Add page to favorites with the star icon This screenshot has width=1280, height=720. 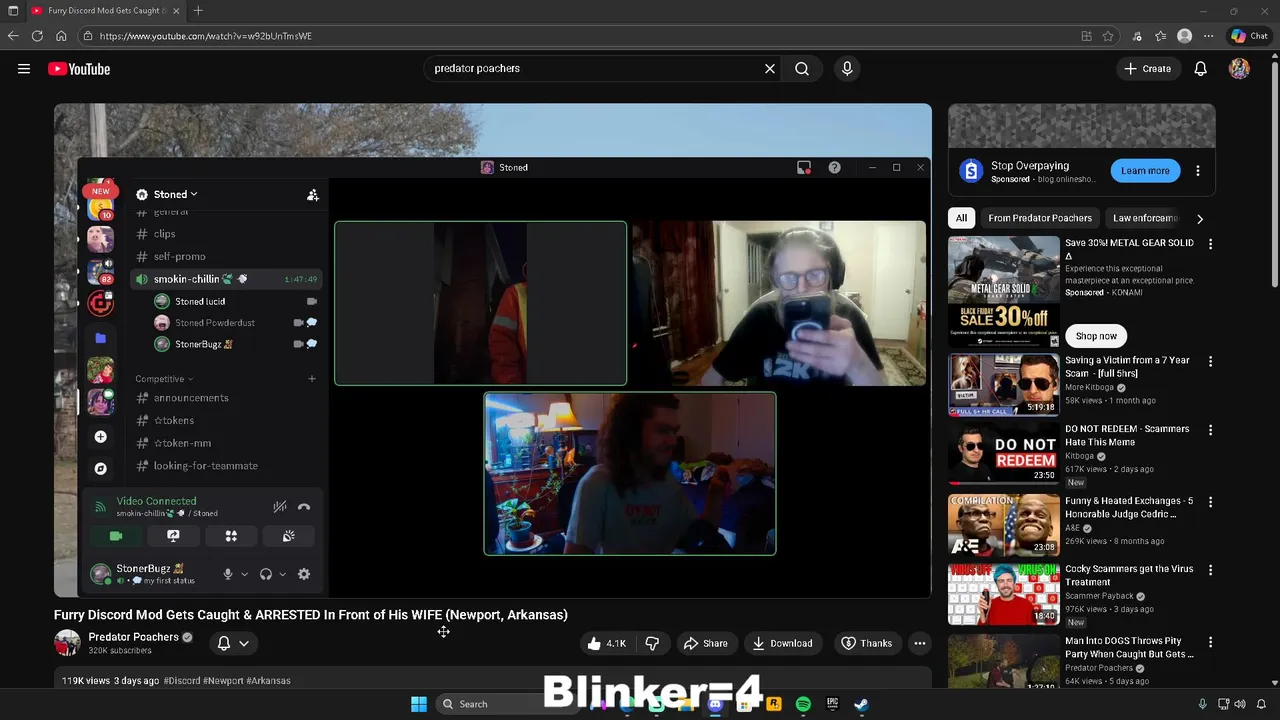click(x=1108, y=36)
